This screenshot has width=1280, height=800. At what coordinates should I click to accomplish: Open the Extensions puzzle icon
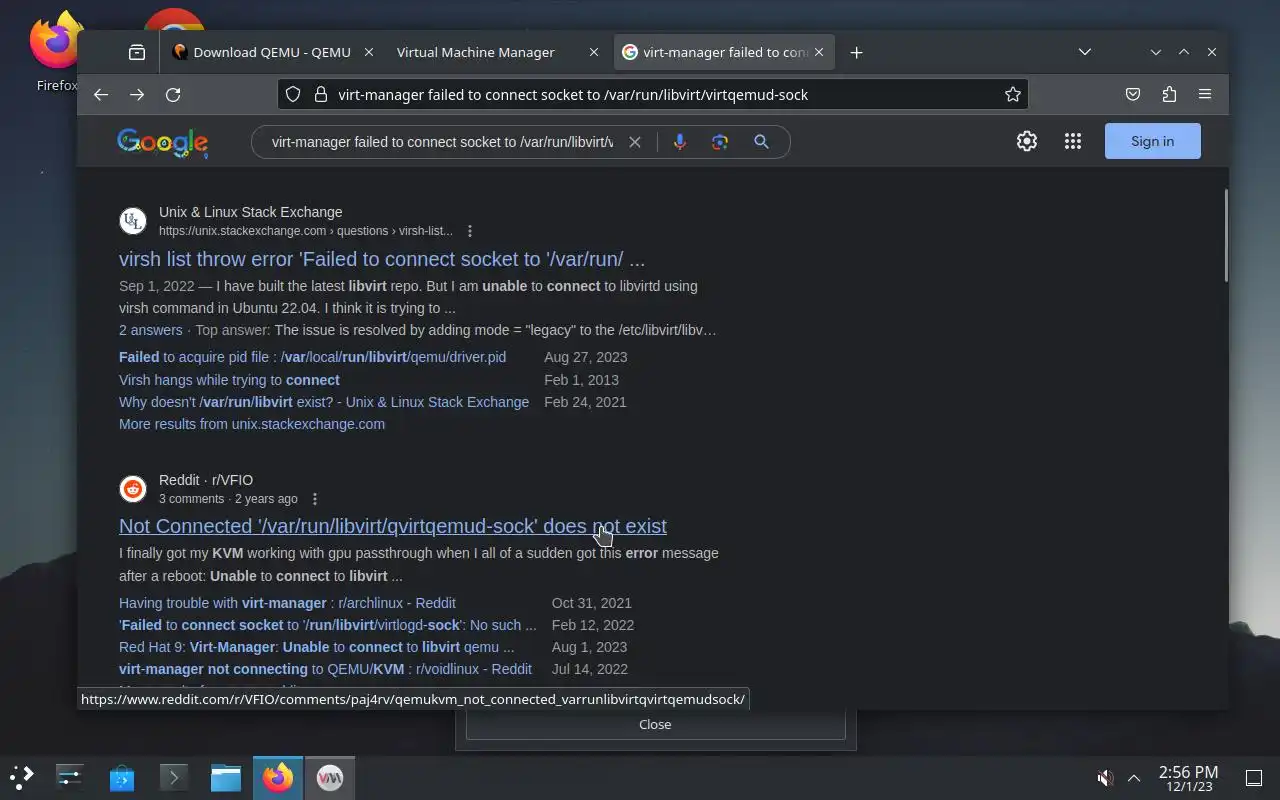[1169, 94]
